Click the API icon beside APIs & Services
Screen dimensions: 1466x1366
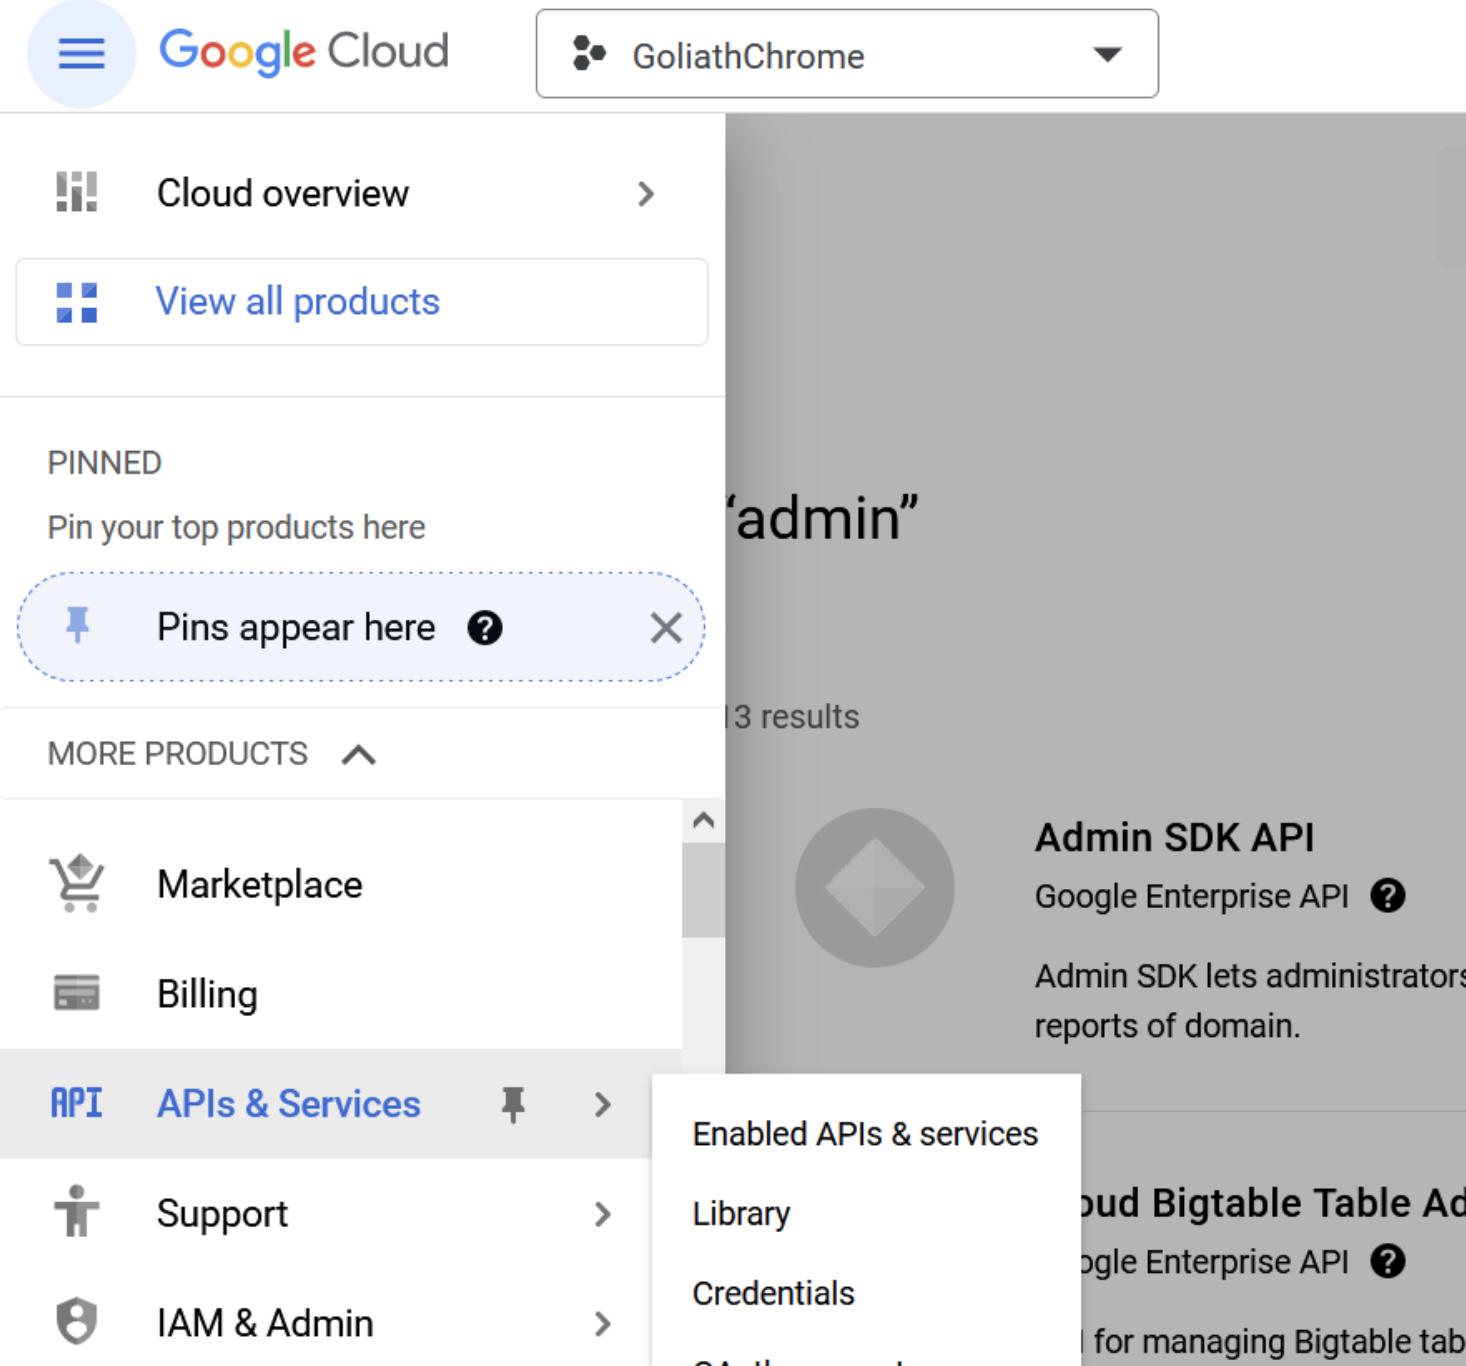click(77, 1103)
